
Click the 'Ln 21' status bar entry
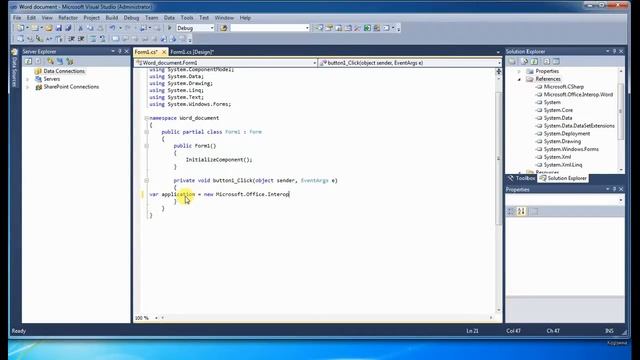[x=472, y=331]
